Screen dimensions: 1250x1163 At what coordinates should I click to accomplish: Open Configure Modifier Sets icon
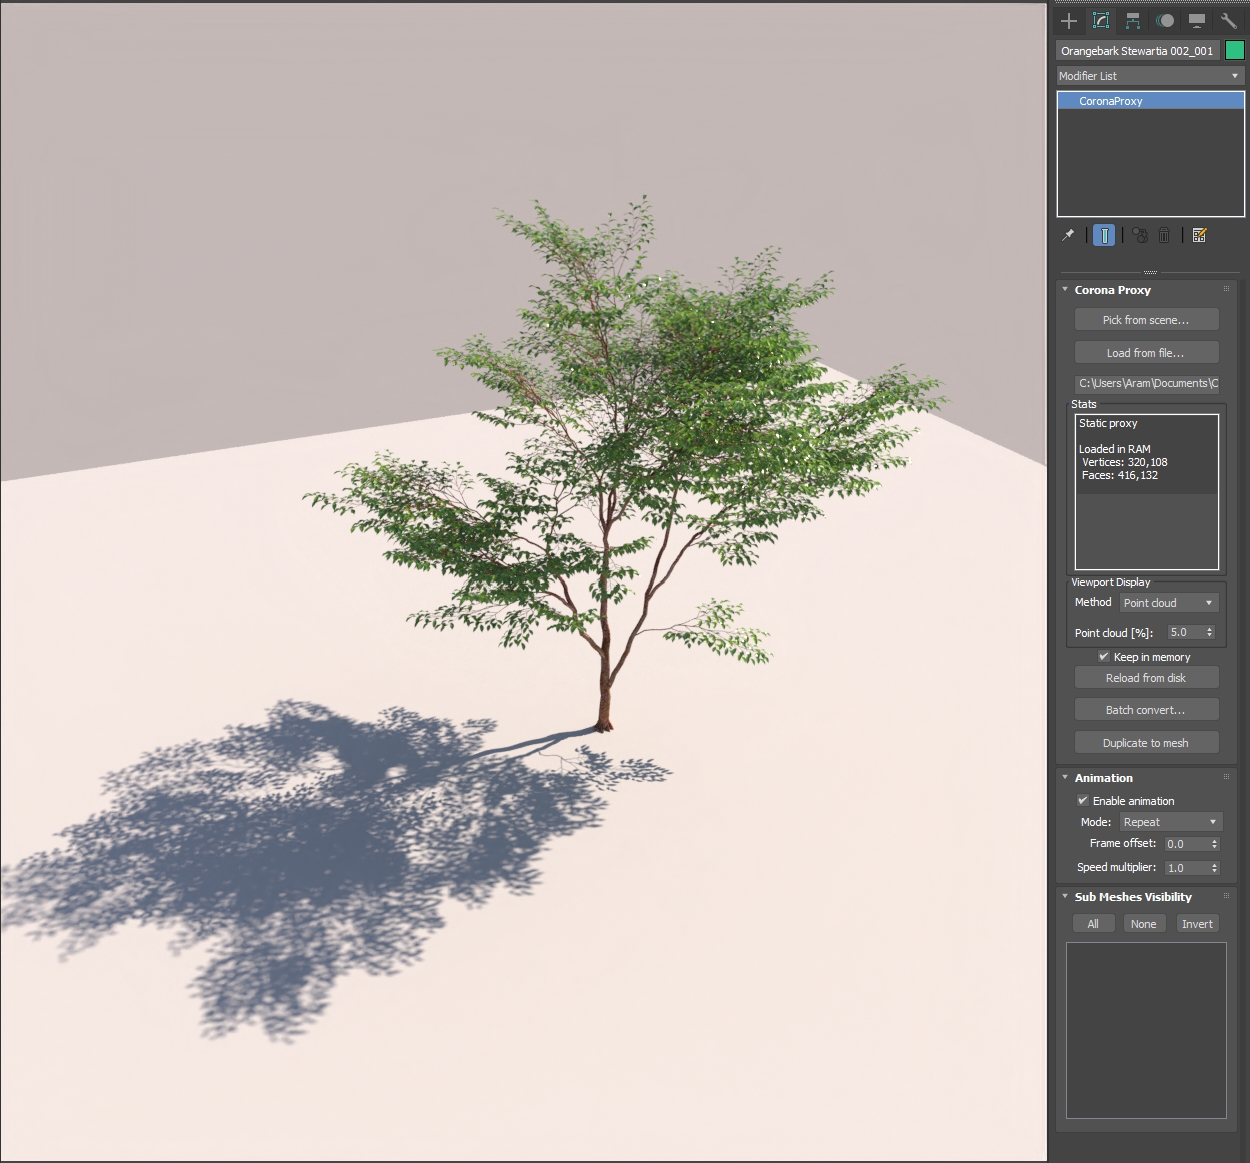pyautogui.click(x=1200, y=235)
